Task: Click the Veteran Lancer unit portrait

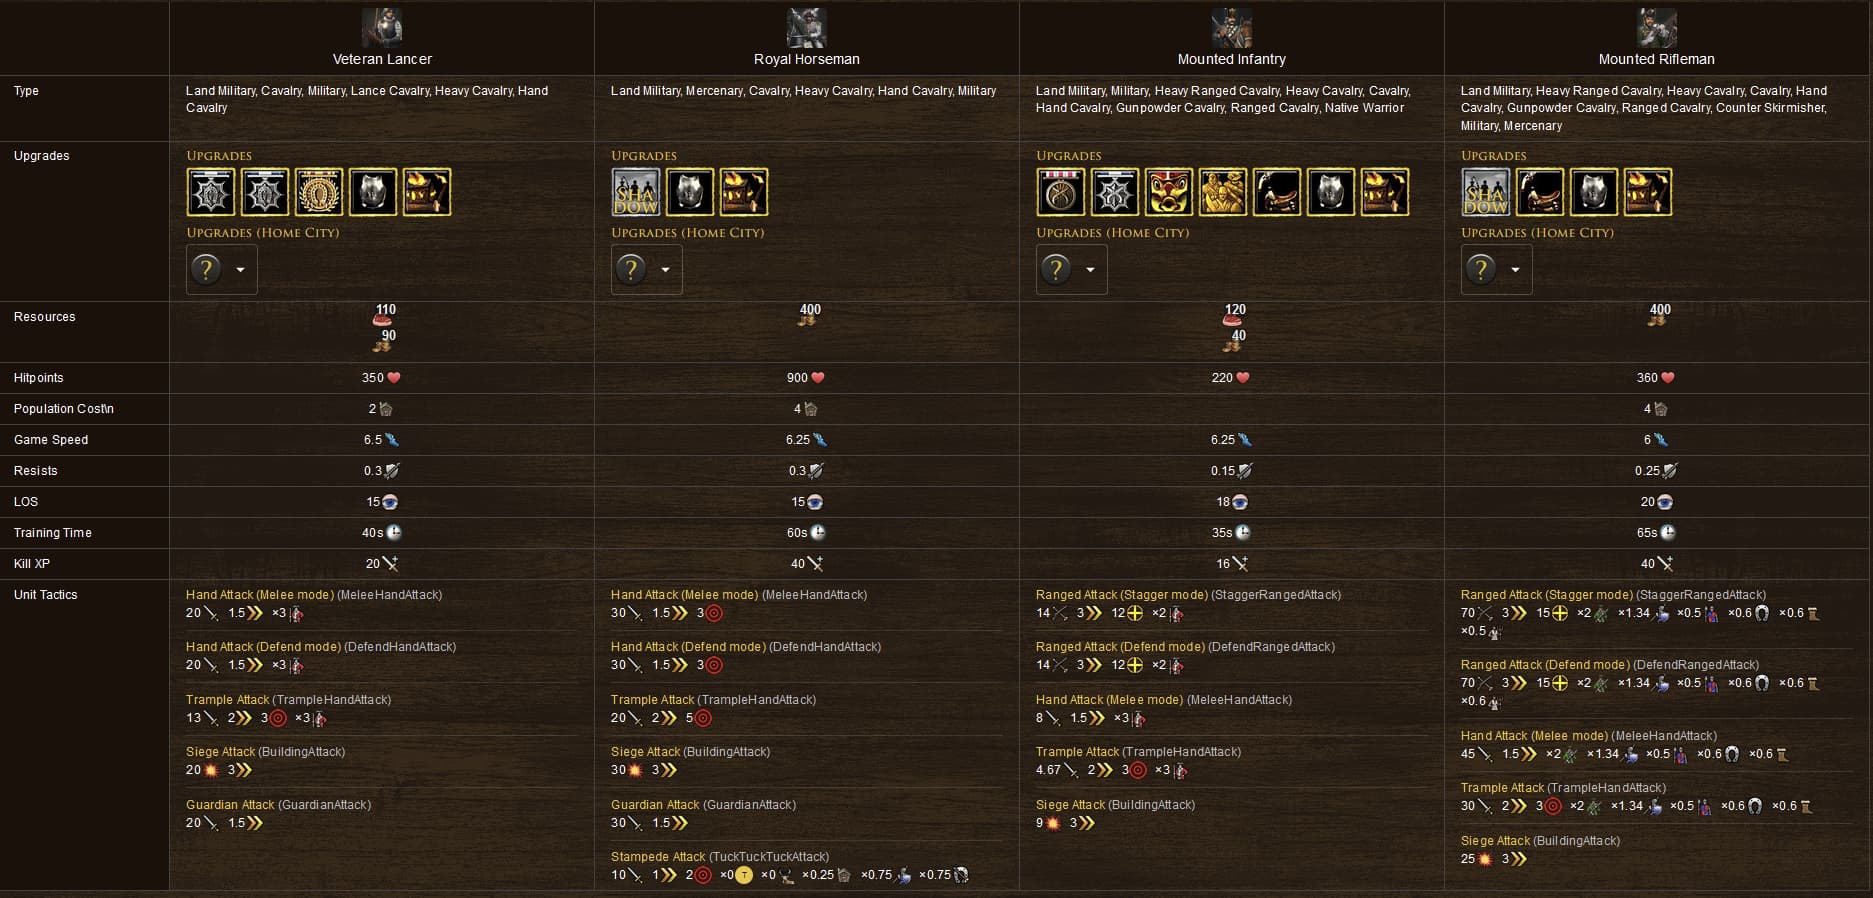Action: (382, 28)
